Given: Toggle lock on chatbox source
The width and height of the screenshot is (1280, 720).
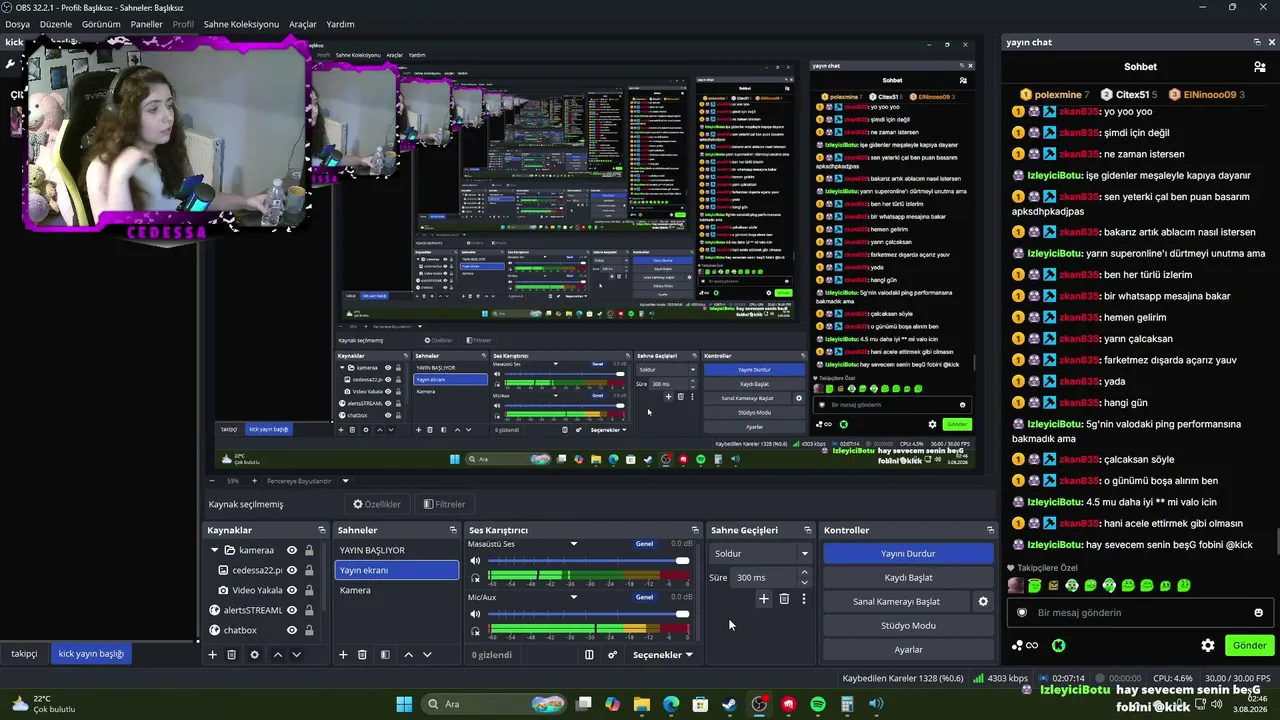Looking at the screenshot, I should [x=309, y=630].
